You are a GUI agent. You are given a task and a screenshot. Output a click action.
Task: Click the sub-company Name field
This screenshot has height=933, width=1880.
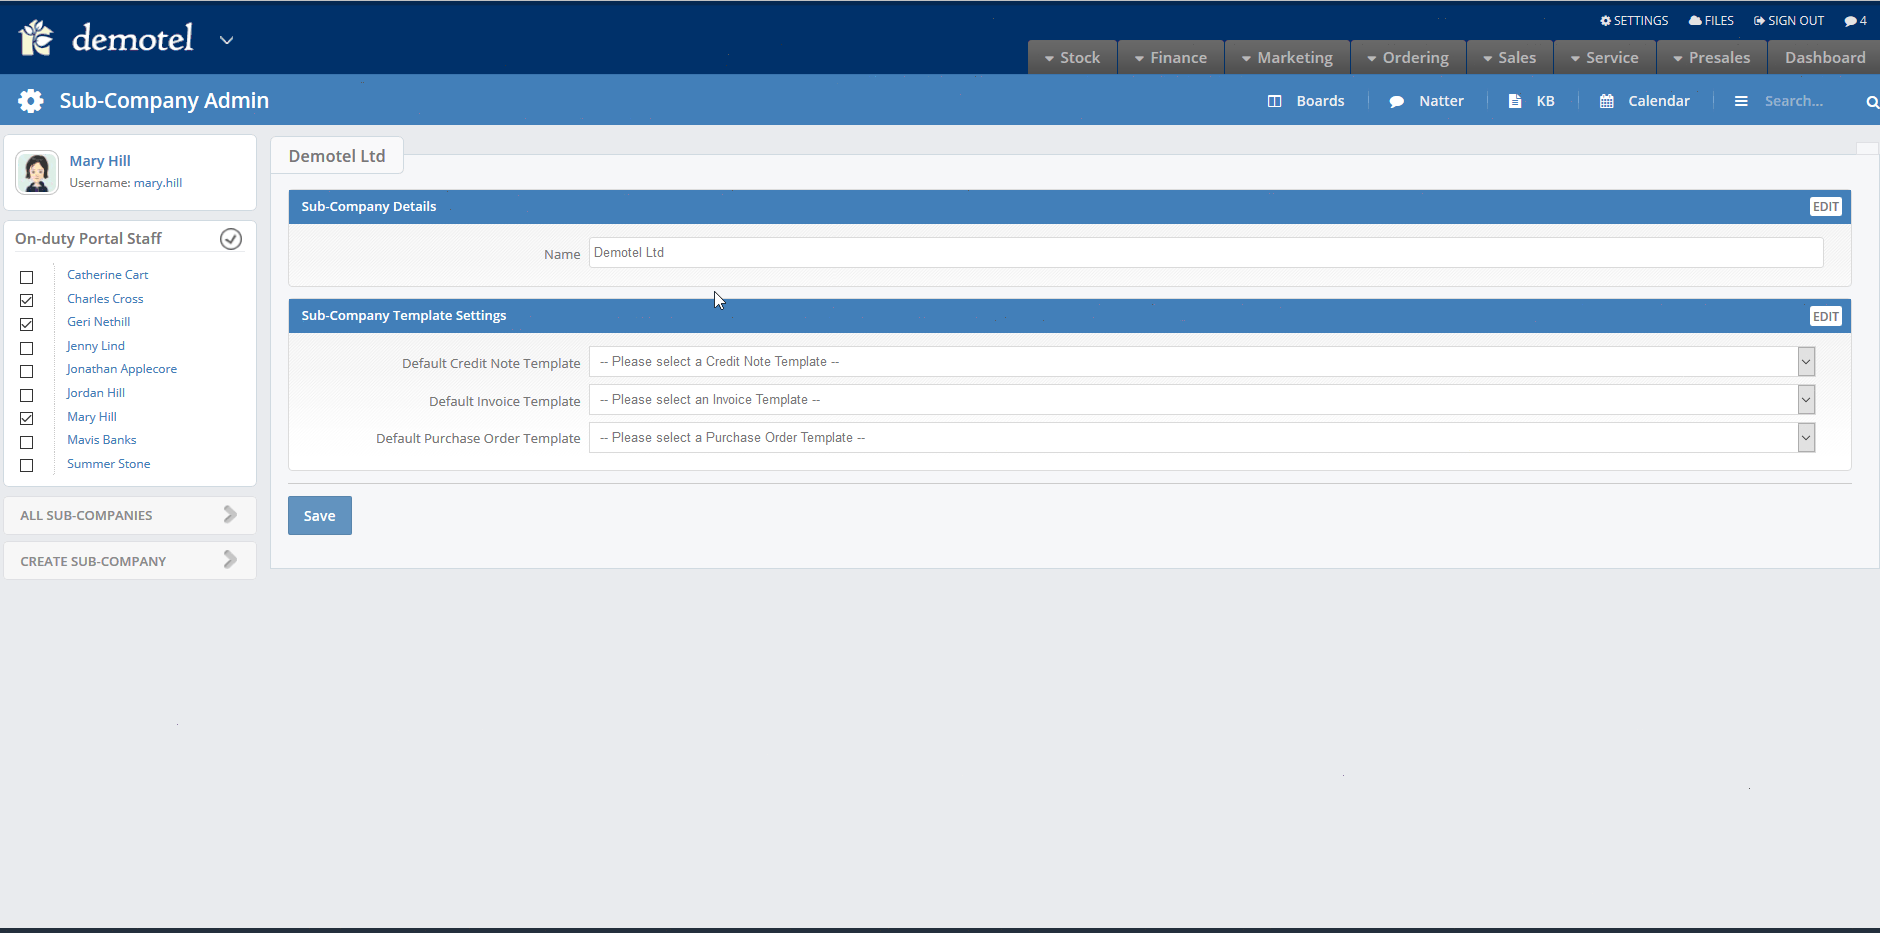1206,253
